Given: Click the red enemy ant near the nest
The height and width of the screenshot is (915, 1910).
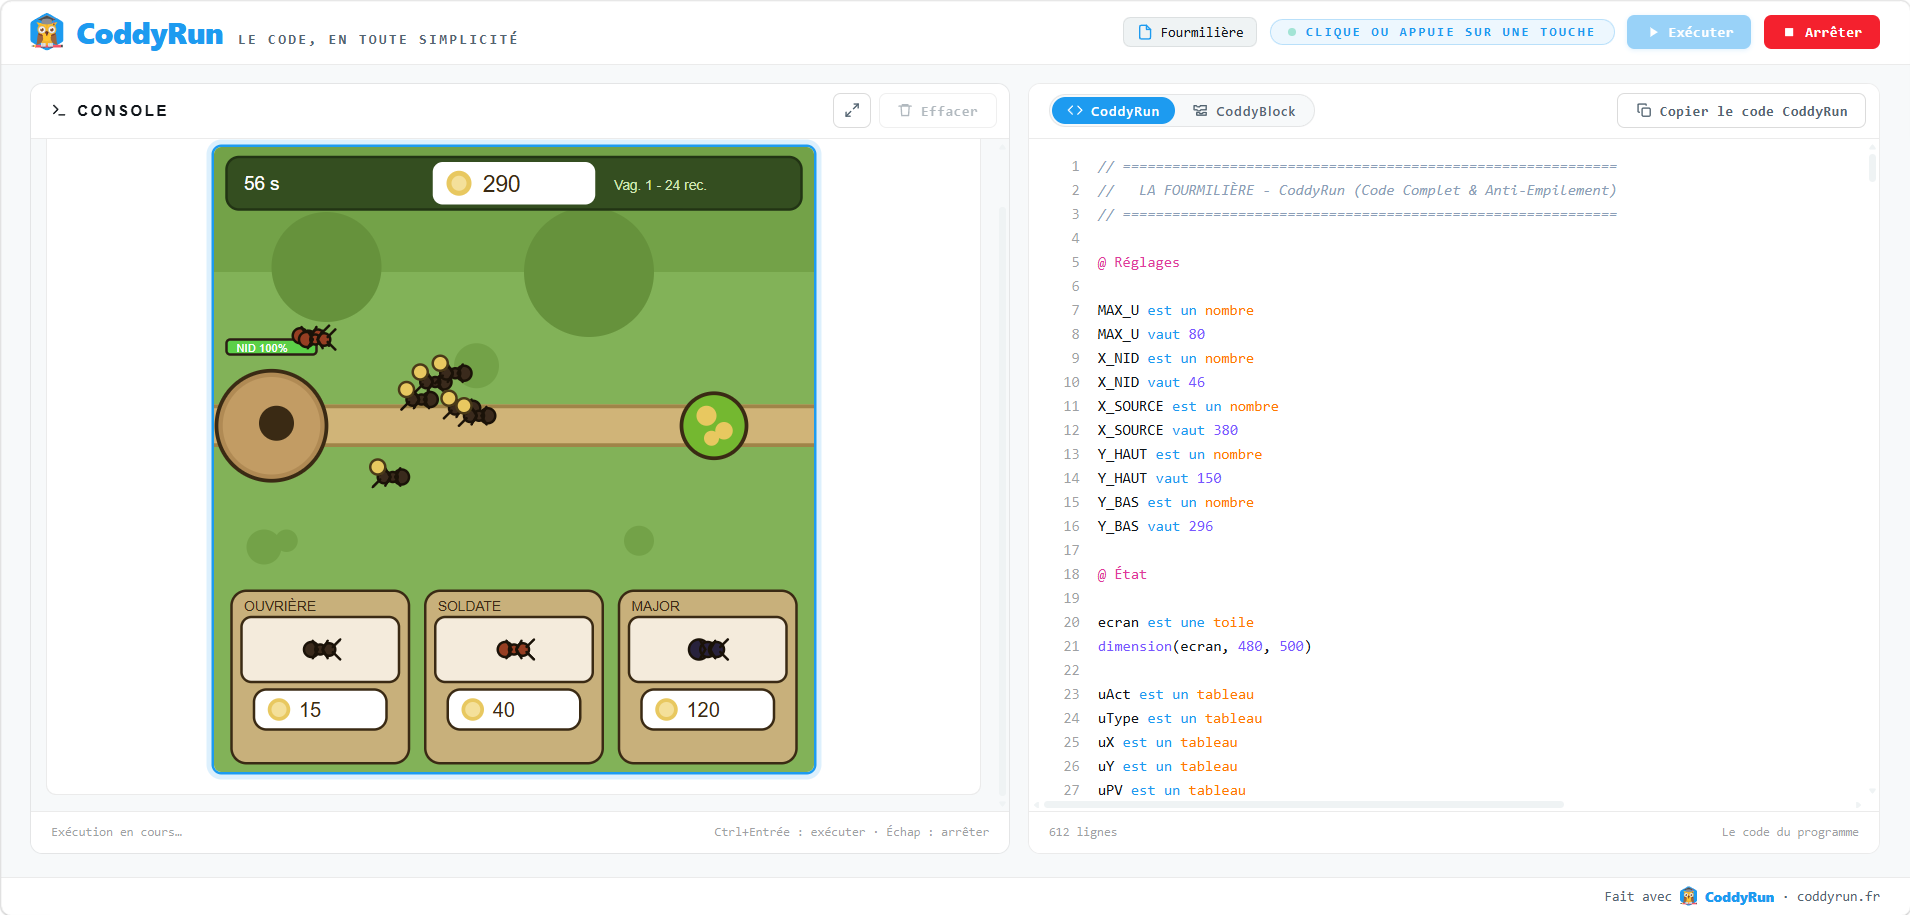Looking at the screenshot, I should pyautogui.click(x=313, y=337).
